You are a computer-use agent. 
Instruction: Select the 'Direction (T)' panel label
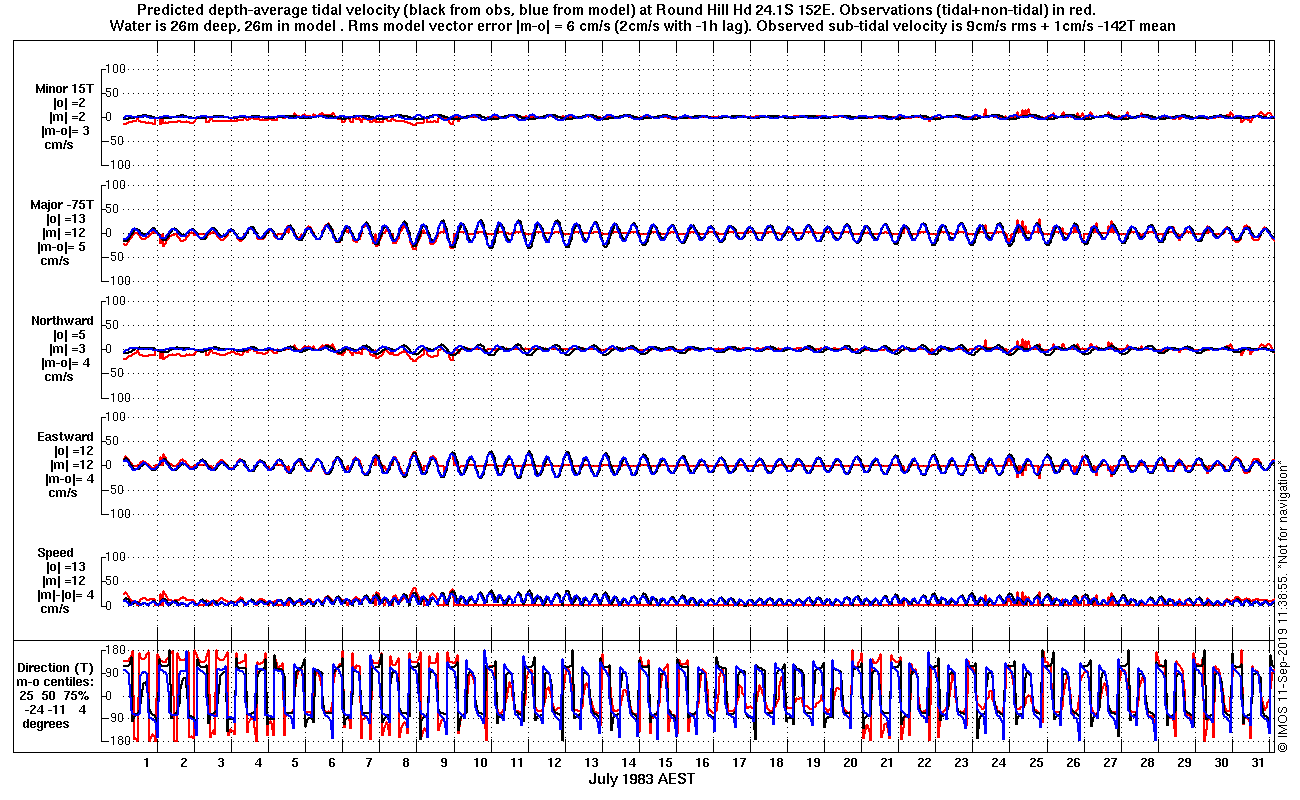(57, 668)
